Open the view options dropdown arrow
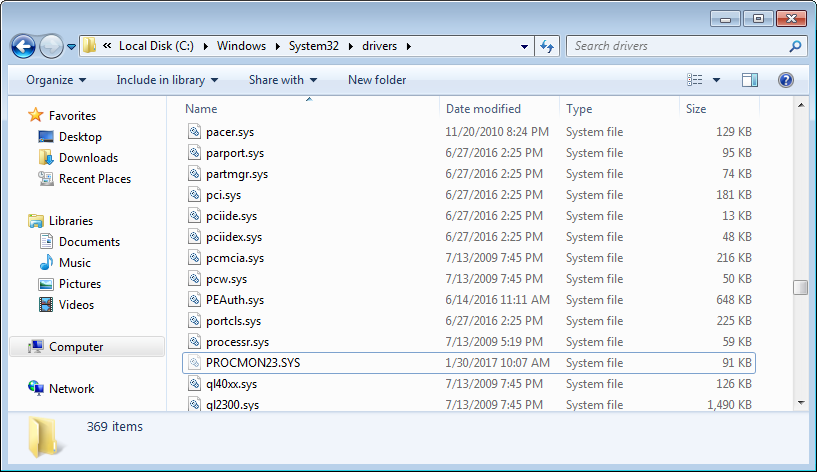The width and height of the screenshot is (817, 472). pos(716,80)
